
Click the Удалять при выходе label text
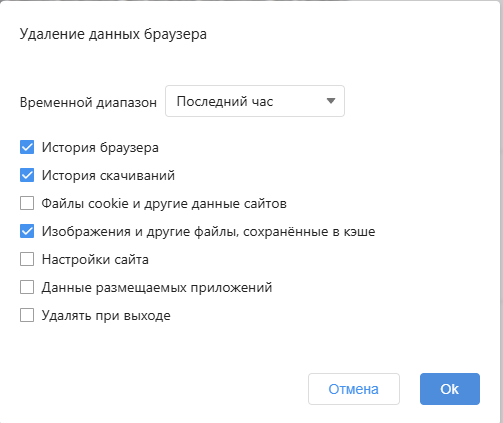pos(106,316)
